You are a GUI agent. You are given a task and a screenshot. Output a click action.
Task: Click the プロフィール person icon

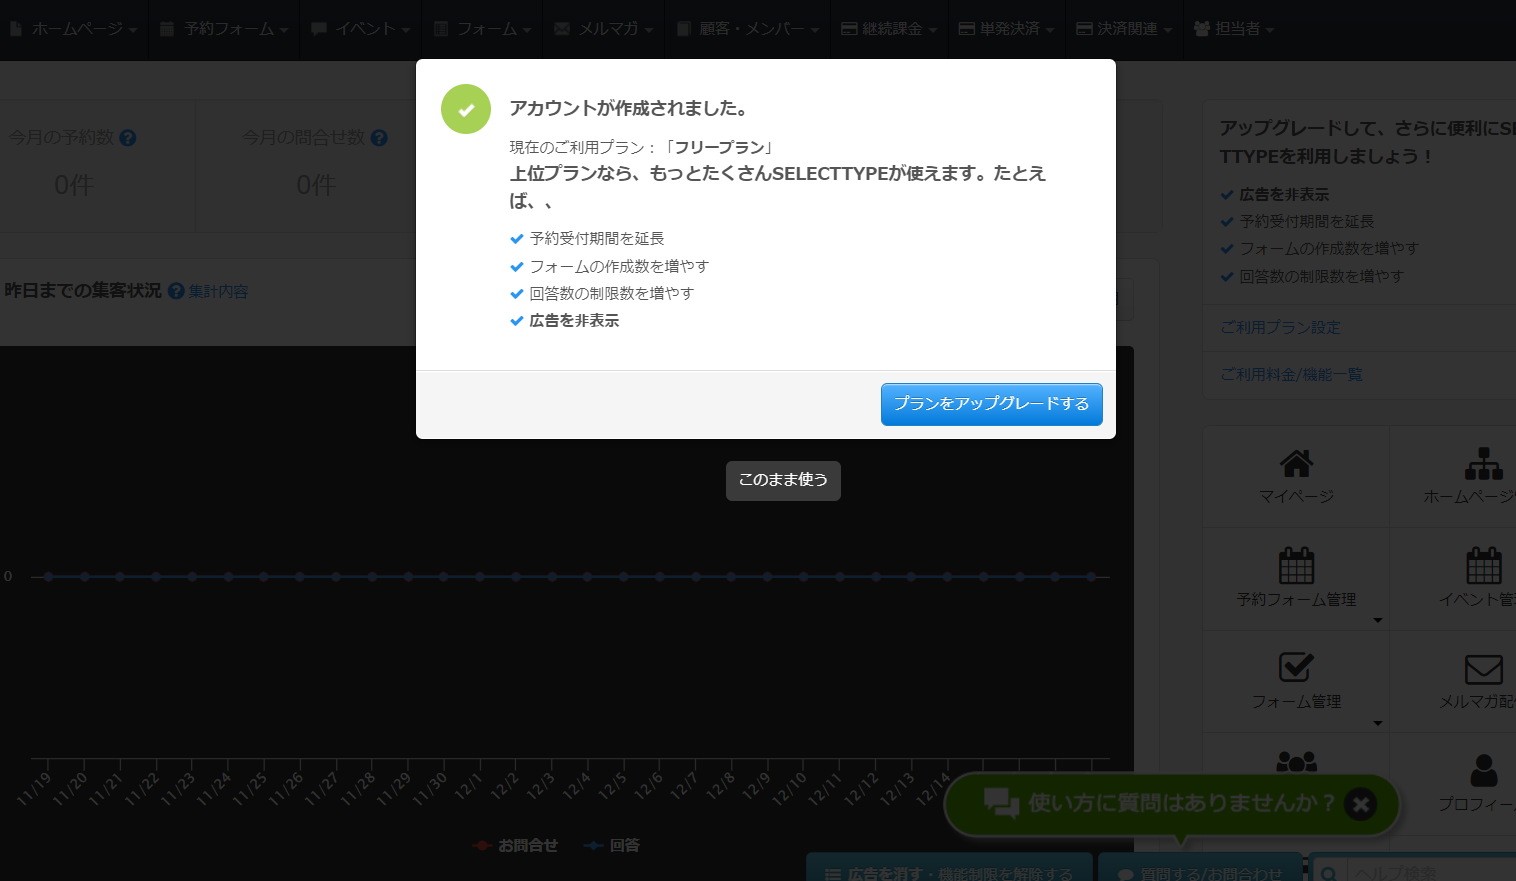pos(1483,771)
